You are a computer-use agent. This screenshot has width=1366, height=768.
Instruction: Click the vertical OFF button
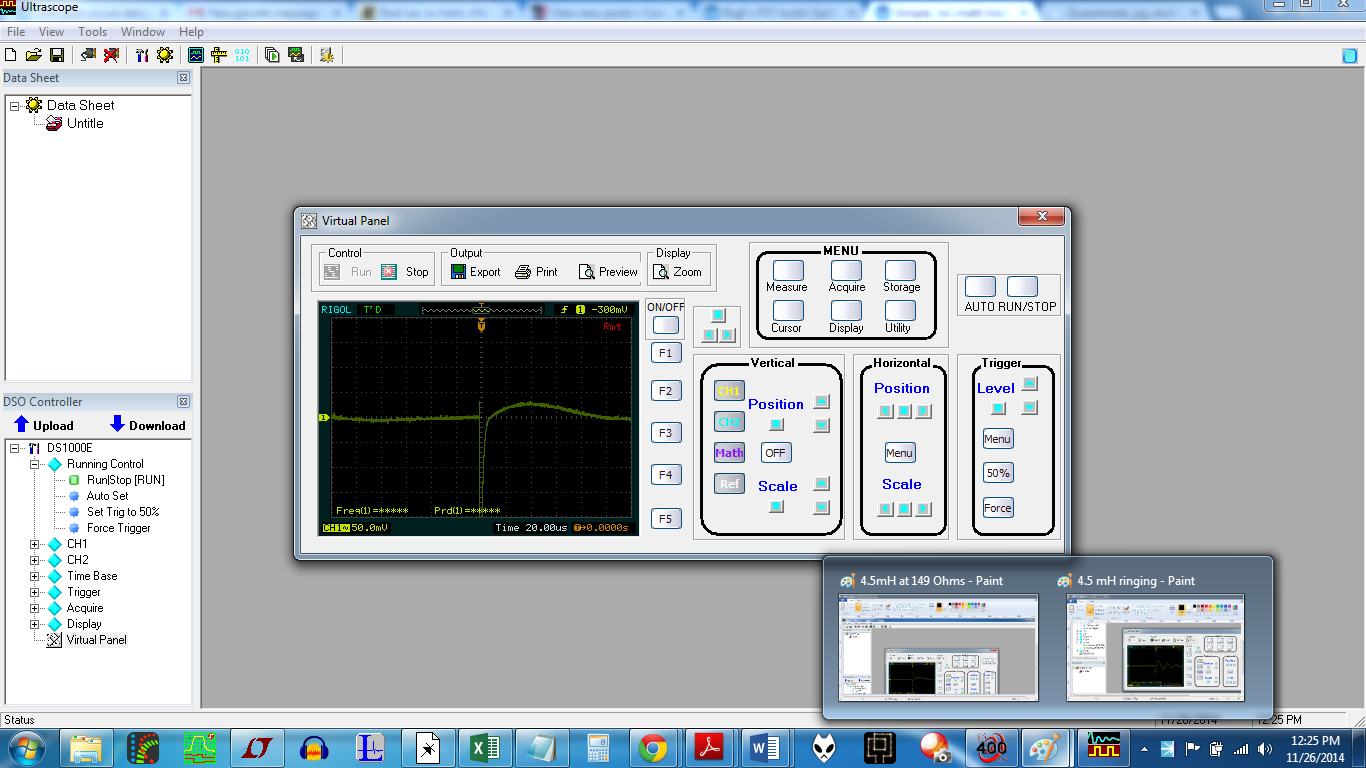(775, 453)
